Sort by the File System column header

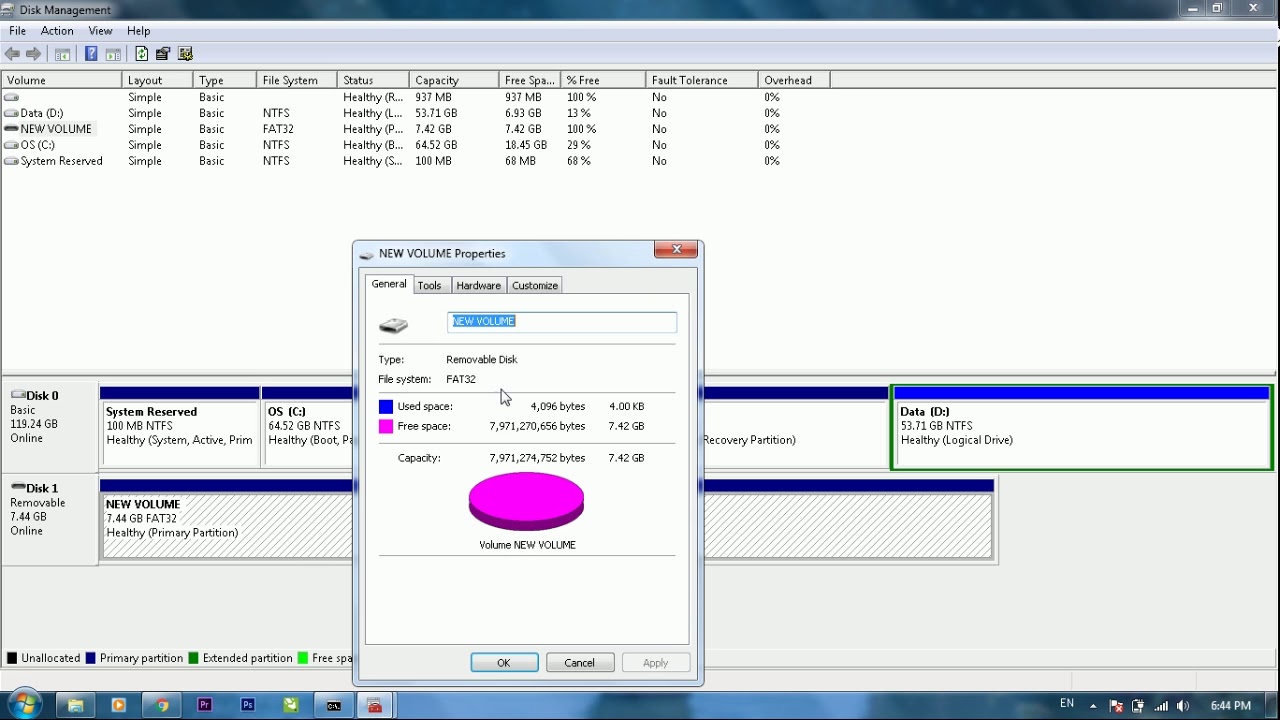(297, 80)
